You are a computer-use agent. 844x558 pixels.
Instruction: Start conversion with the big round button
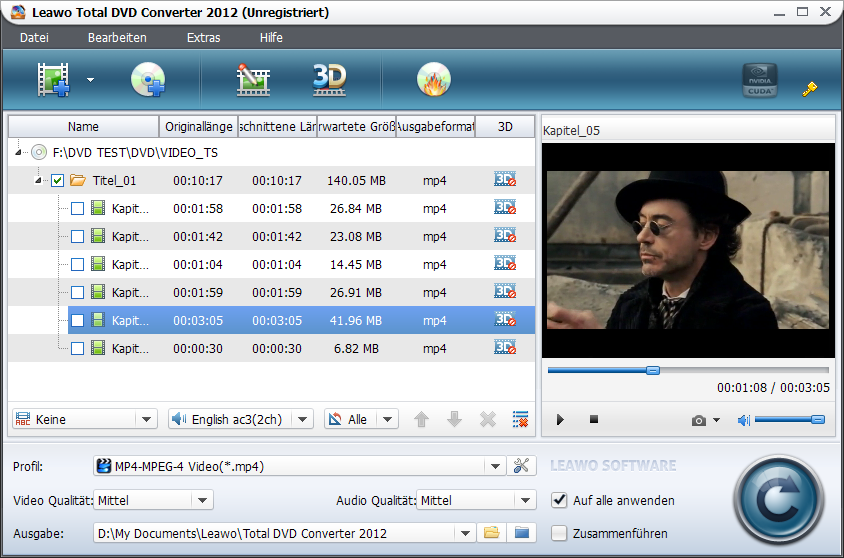[x=778, y=499]
